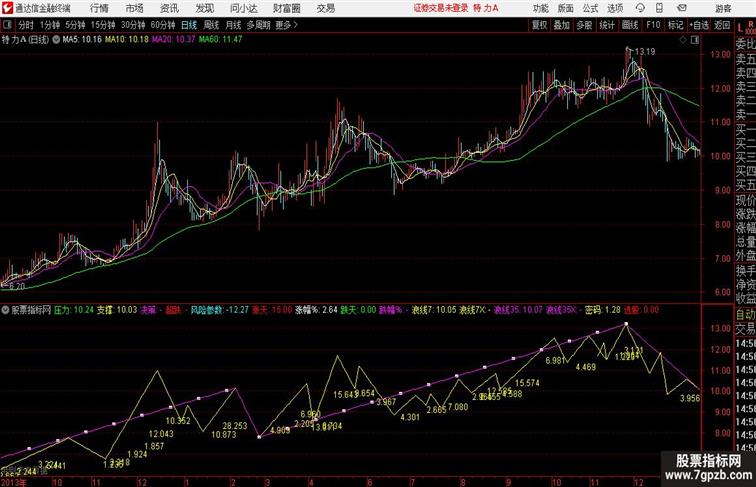Open the 发现 menu

(204, 8)
